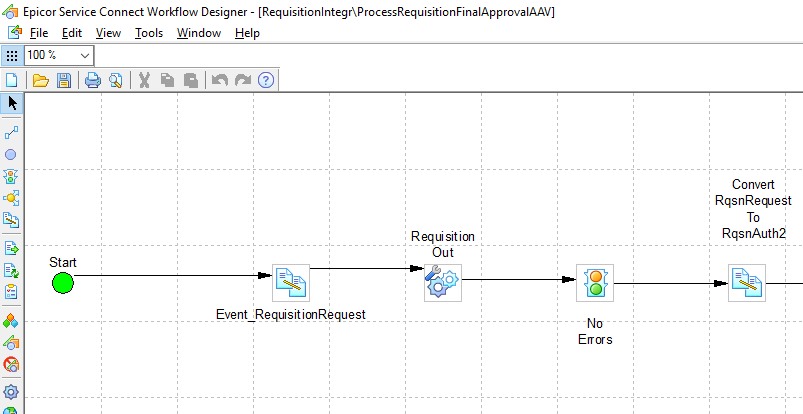Open the View menu
The image size is (803, 414).
point(108,33)
